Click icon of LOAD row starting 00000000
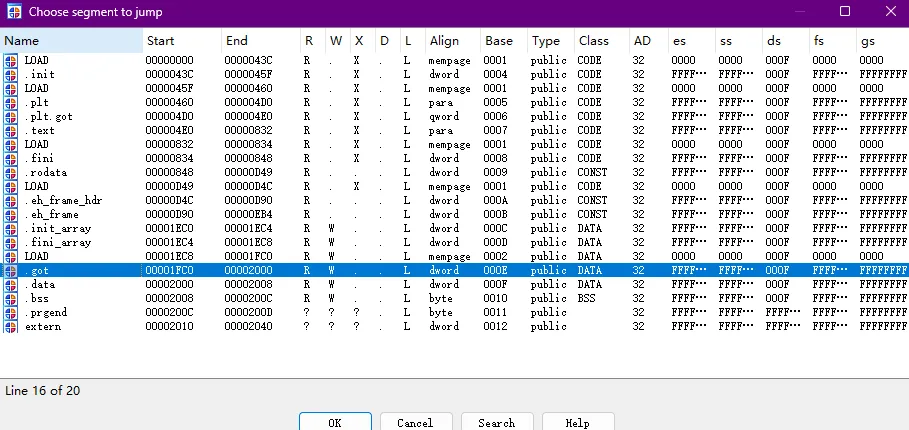The width and height of the screenshot is (909, 430). (x=10, y=60)
